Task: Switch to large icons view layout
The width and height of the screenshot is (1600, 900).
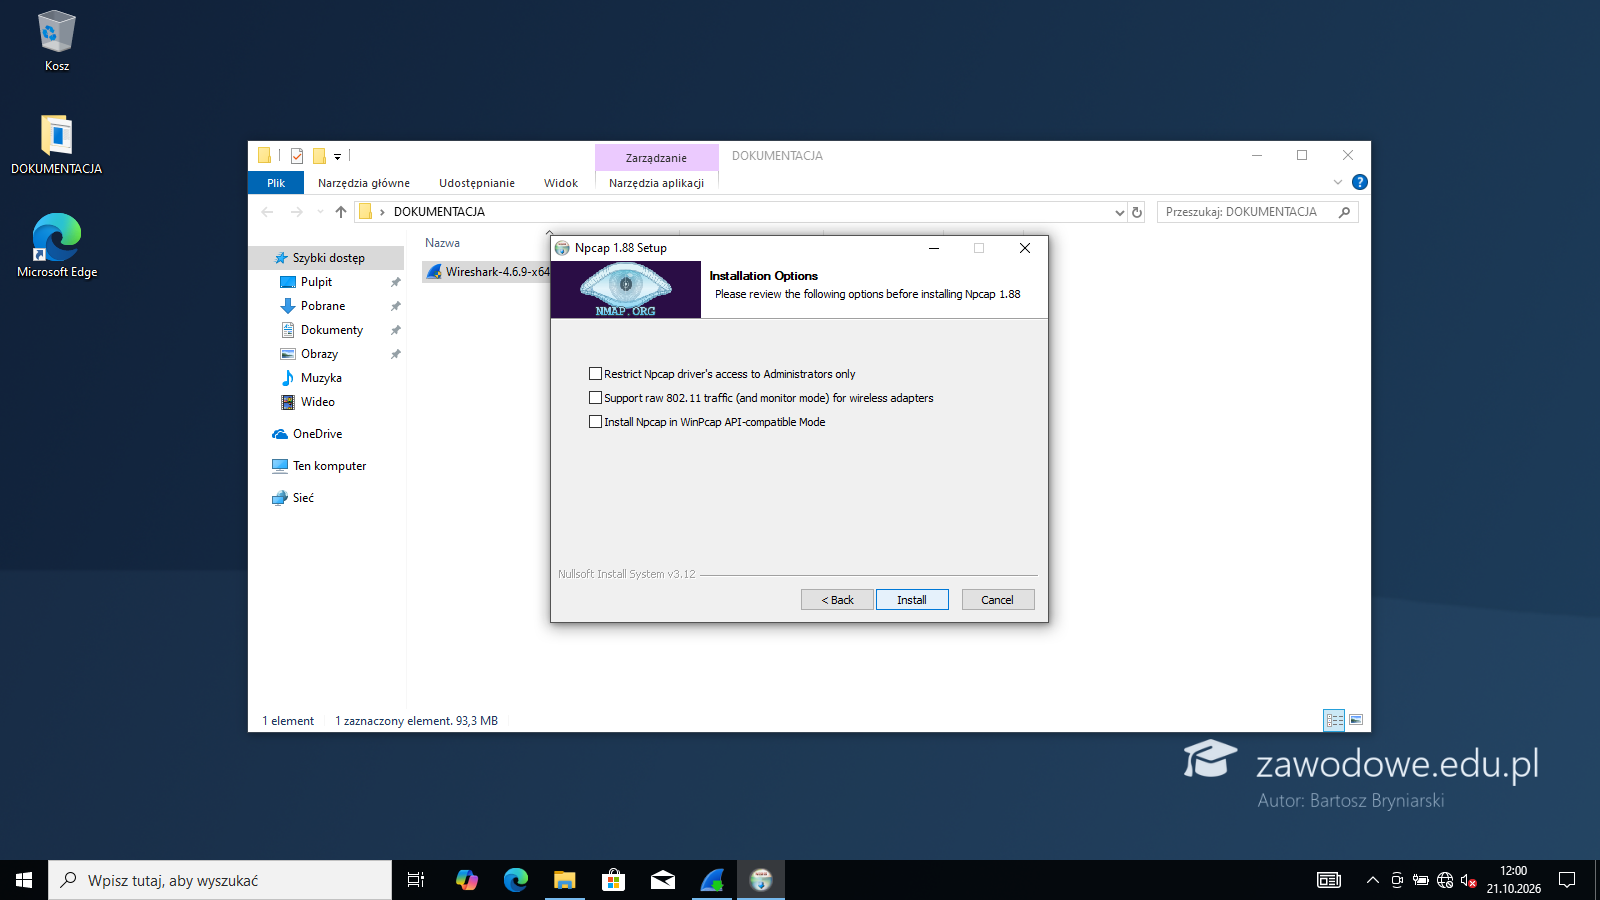Action: pyautogui.click(x=1356, y=720)
